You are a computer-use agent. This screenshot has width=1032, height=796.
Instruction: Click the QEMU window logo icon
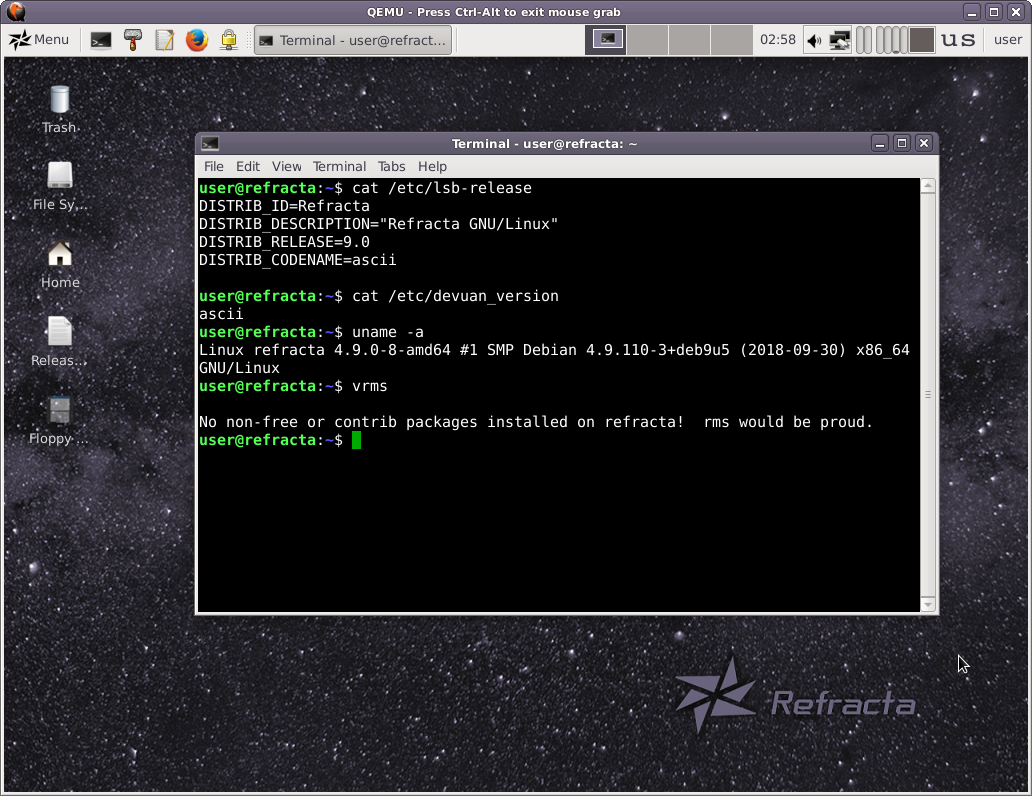[x=16, y=11]
